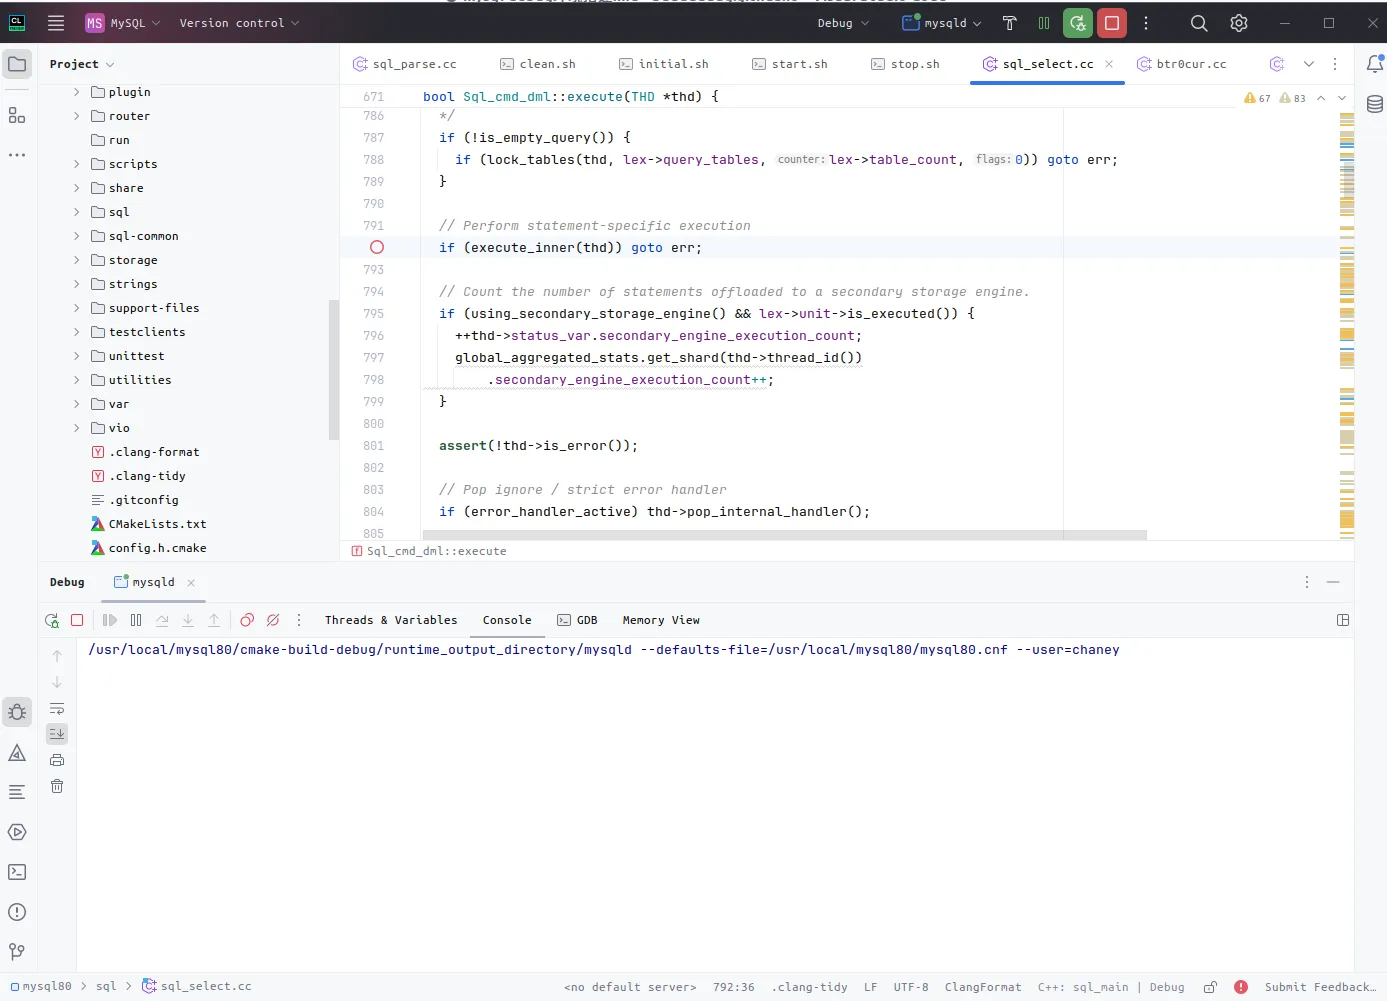
Task: Open the CMake tool window triangle icon
Action: pyautogui.click(x=17, y=752)
